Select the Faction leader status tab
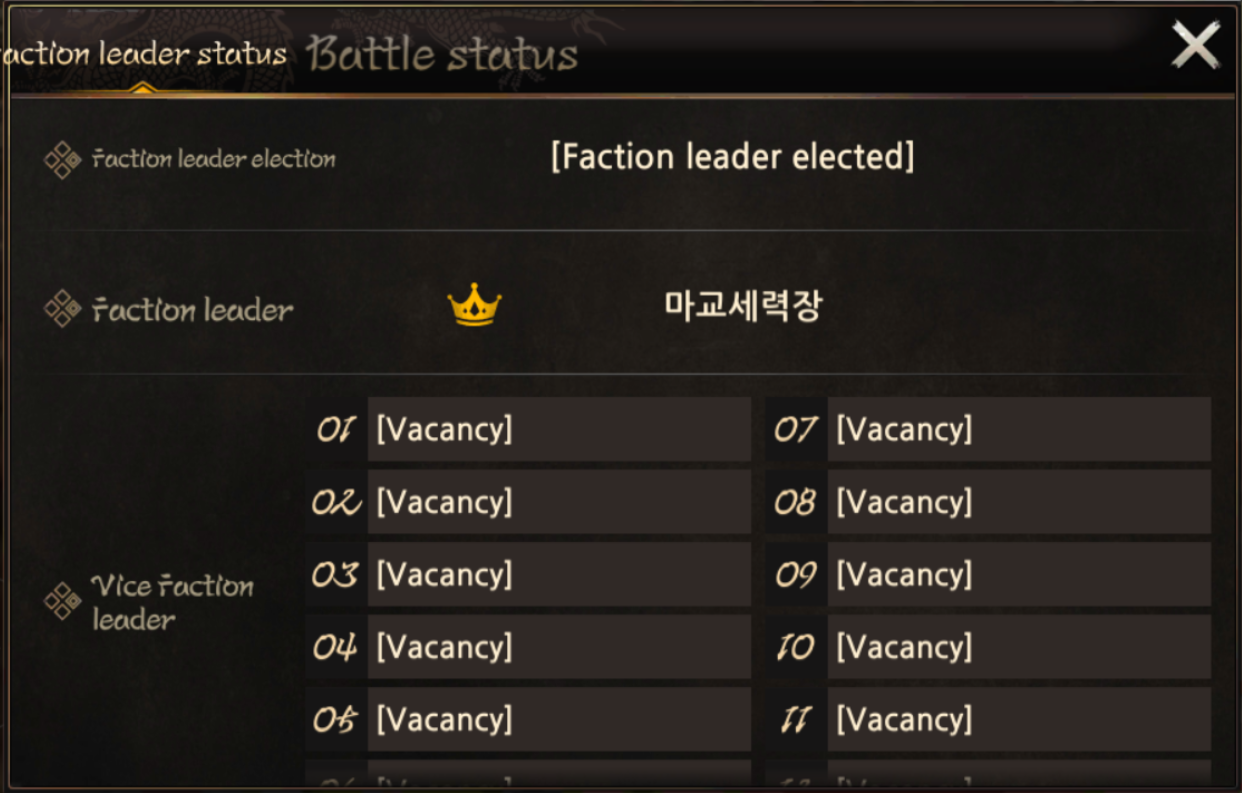Viewport: 1242px width, 793px height. (x=145, y=54)
